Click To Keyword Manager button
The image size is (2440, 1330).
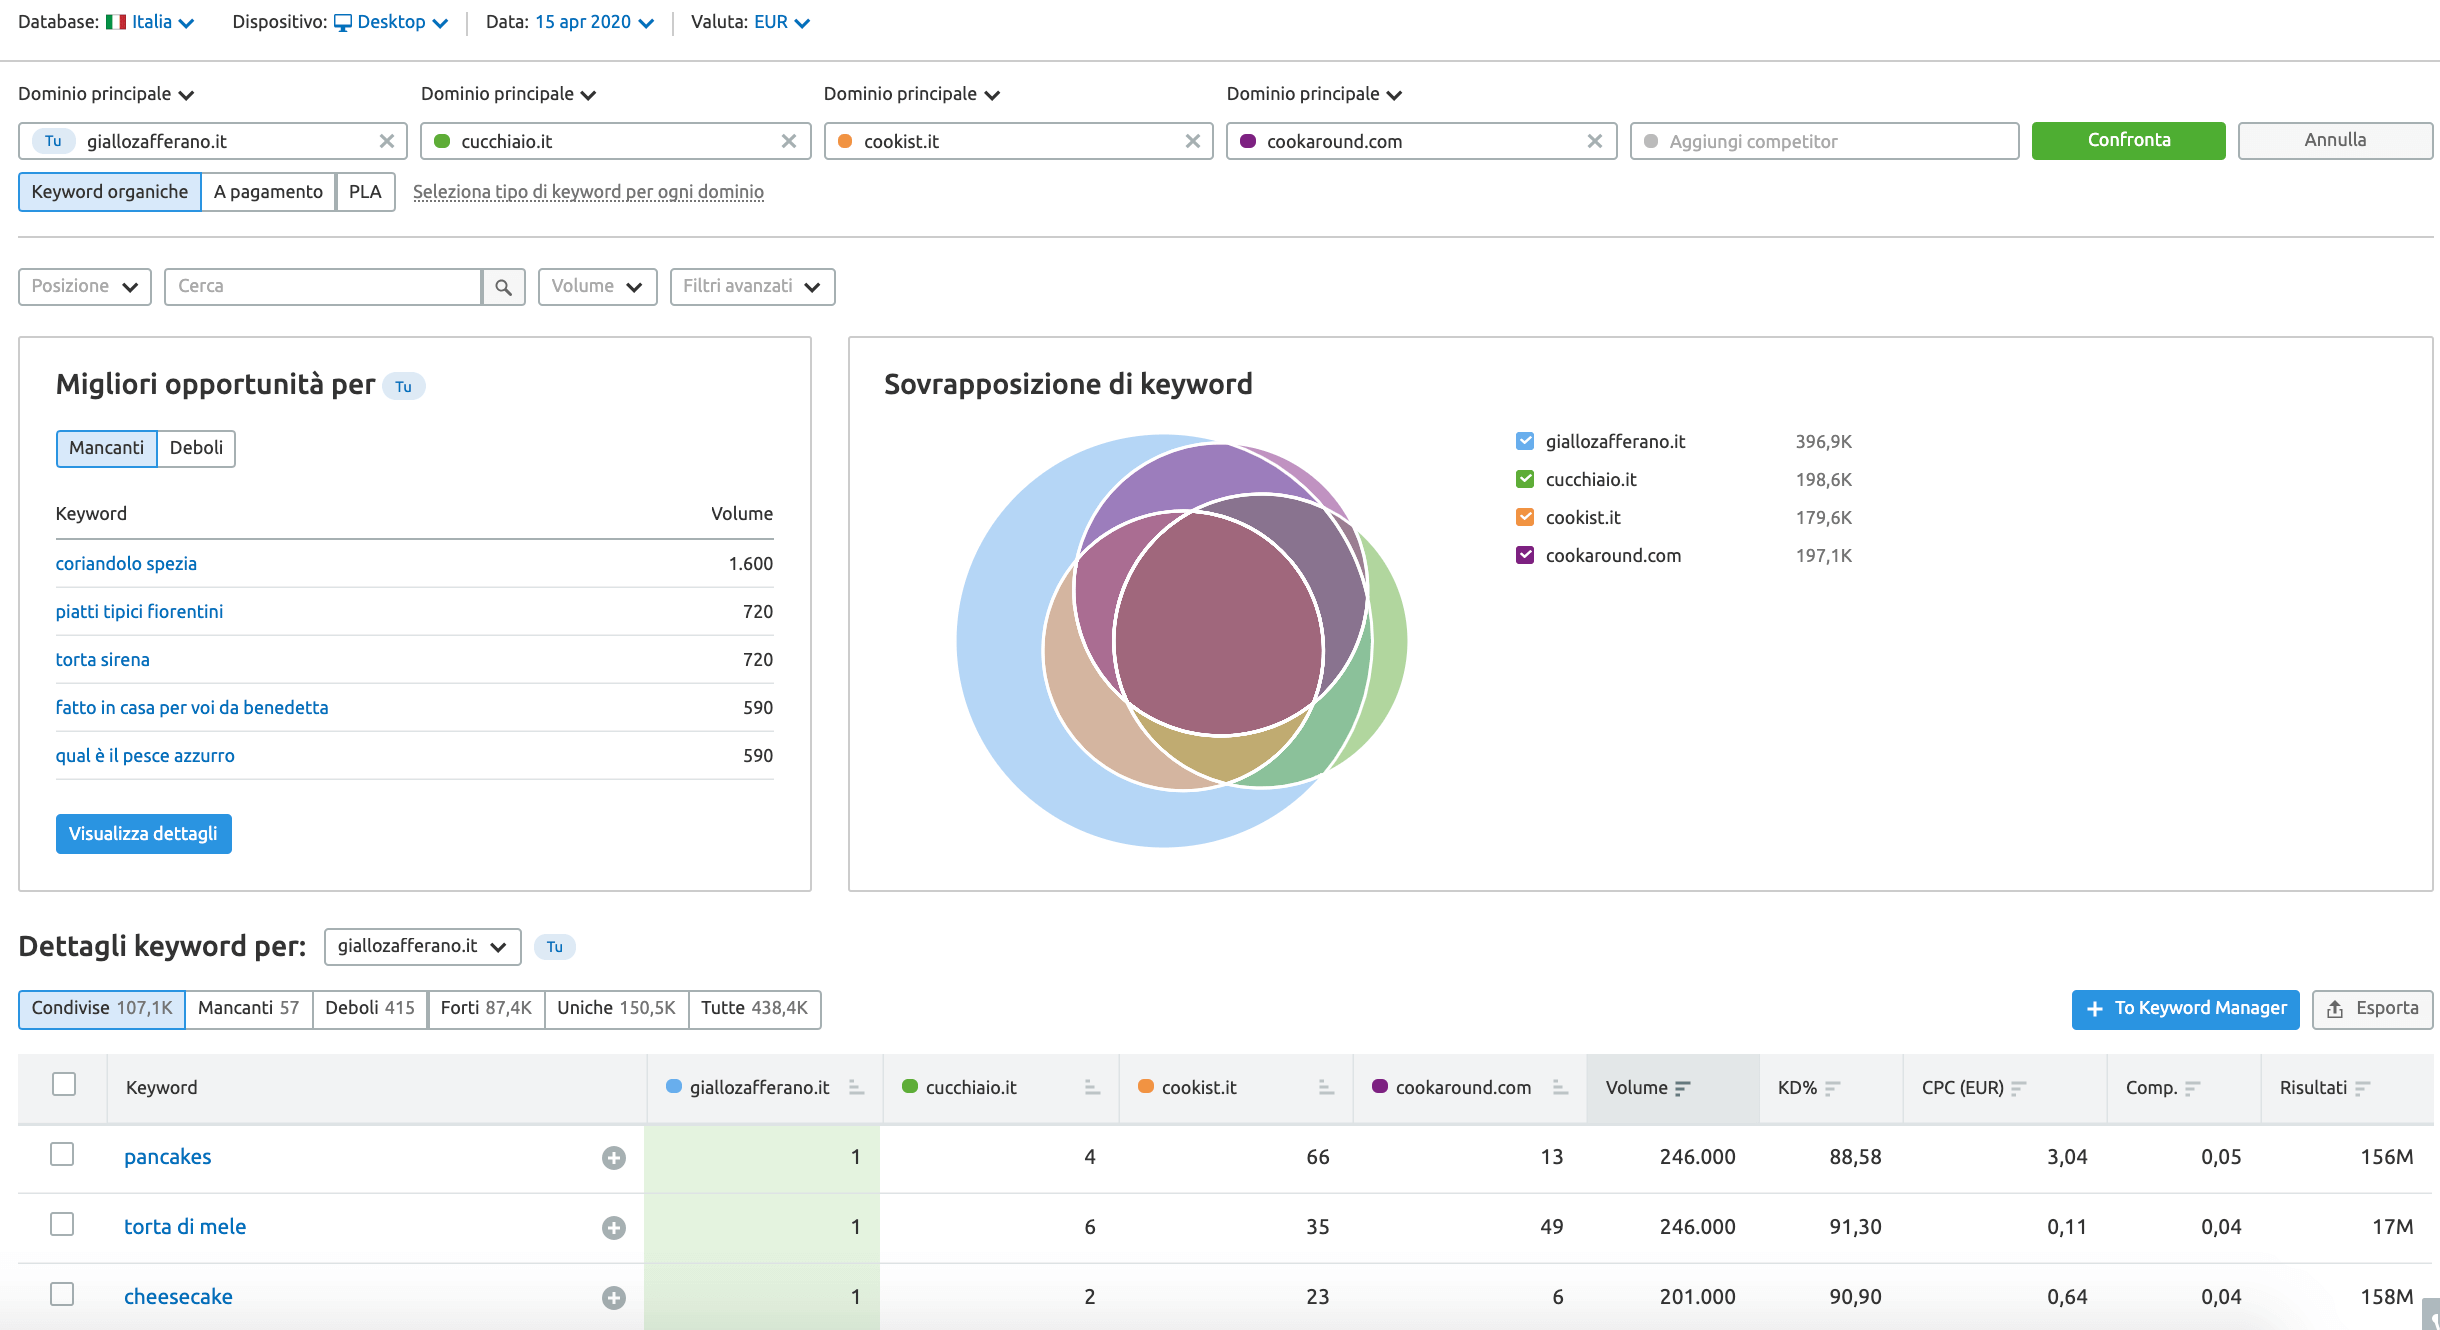point(2185,1009)
